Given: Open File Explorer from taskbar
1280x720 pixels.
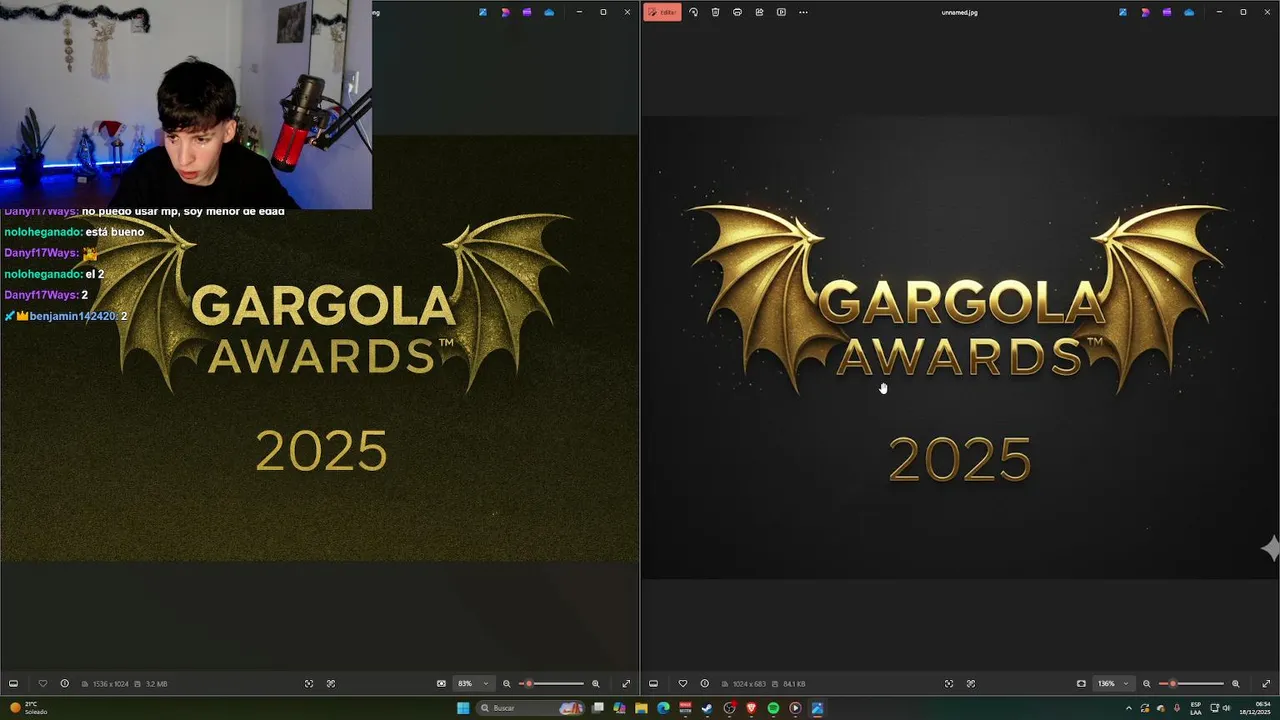Looking at the screenshot, I should (641, 708).
